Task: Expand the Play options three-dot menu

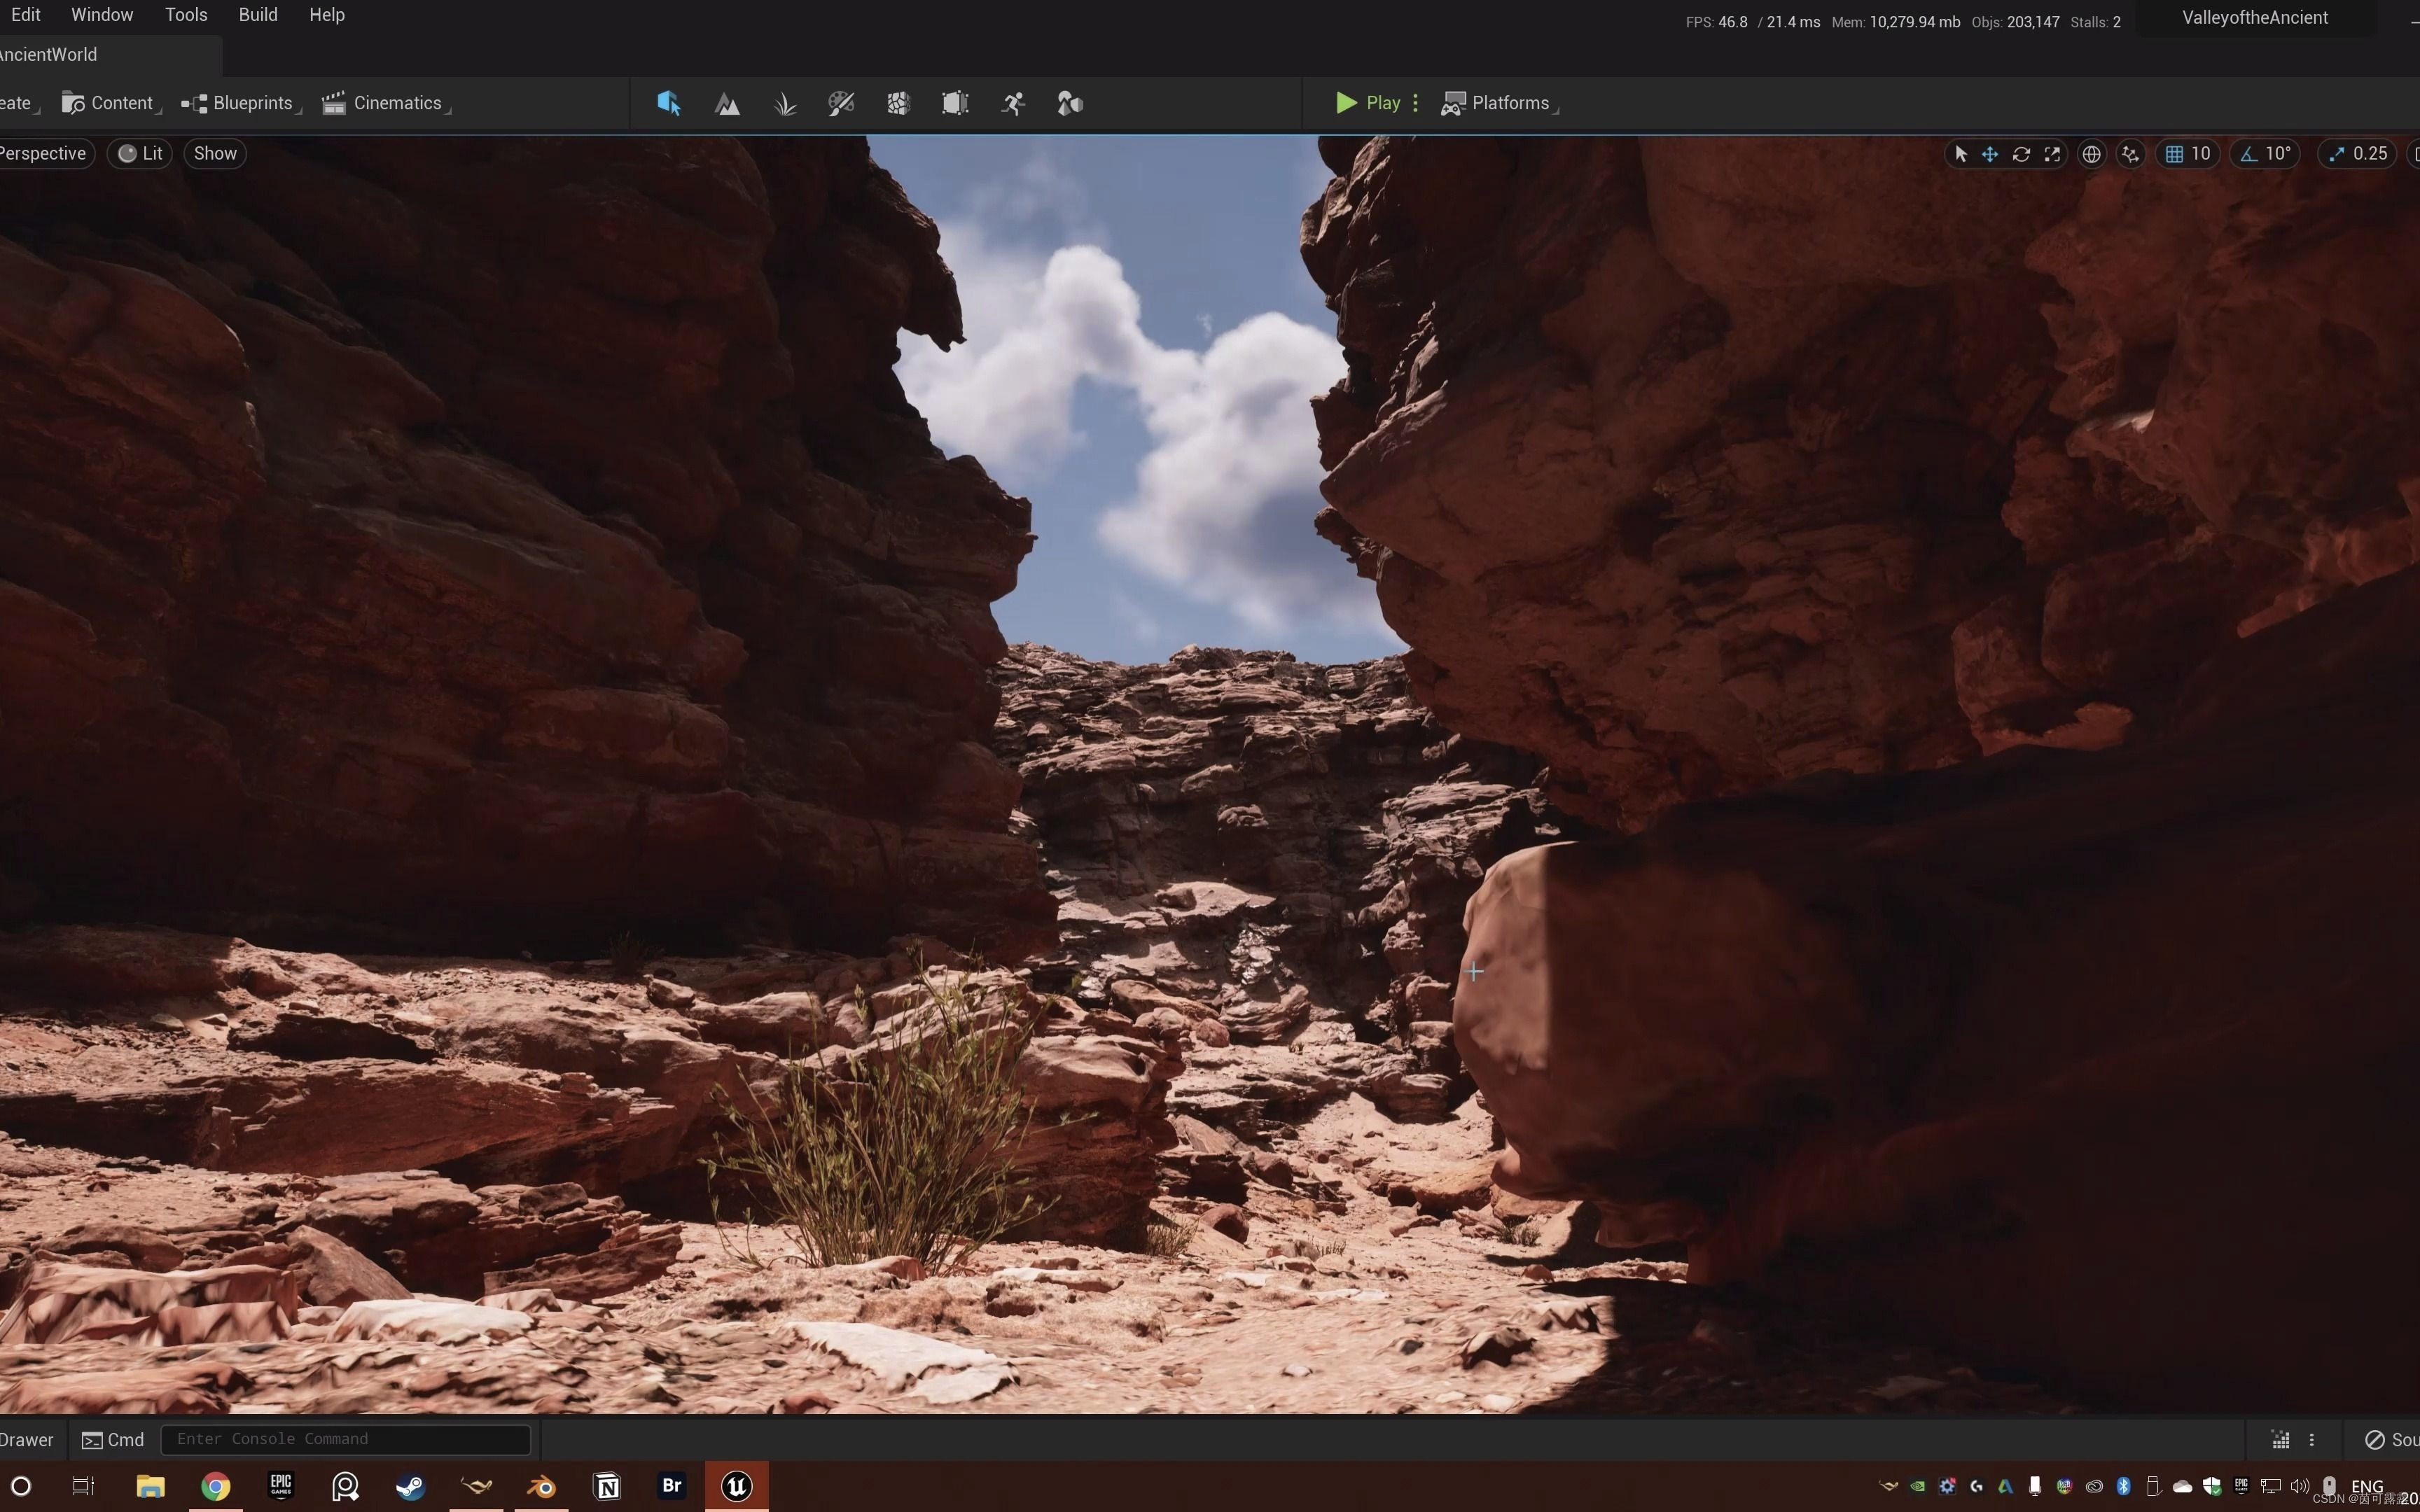Action: (1415, 103)
